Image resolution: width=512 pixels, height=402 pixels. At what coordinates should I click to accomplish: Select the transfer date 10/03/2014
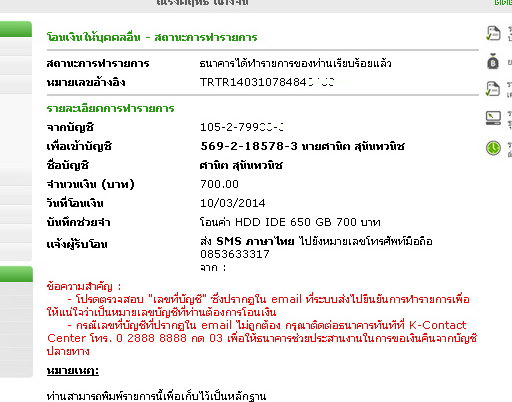233,203
